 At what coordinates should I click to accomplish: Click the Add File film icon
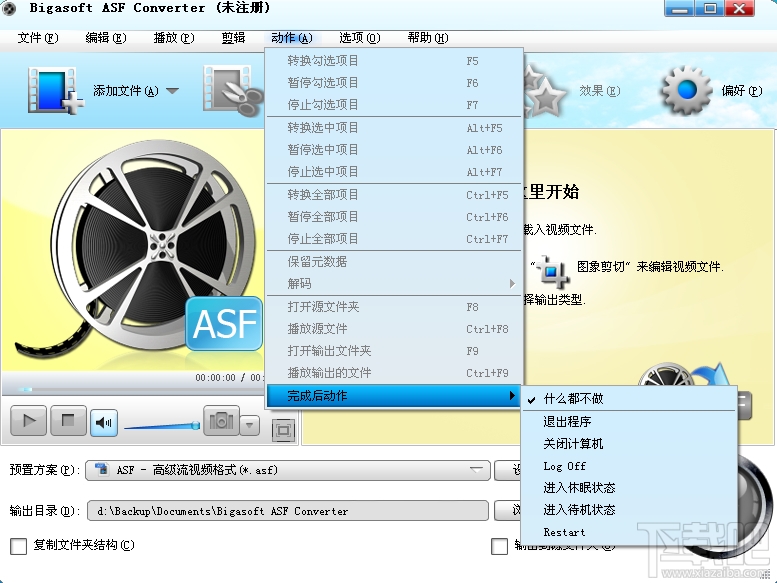coord(55,91)
